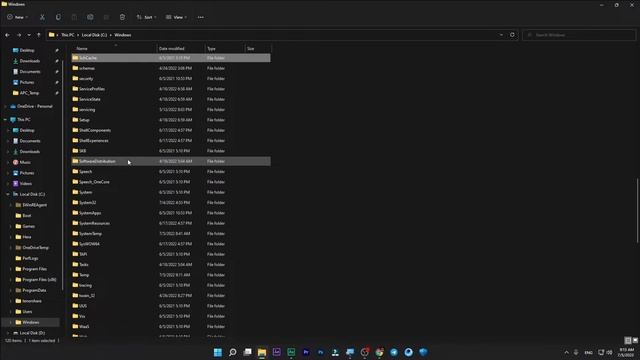Viewport: 640px width, 360px height.
Task: Open APC_Temp in Quick access
Action: point(29,93)
